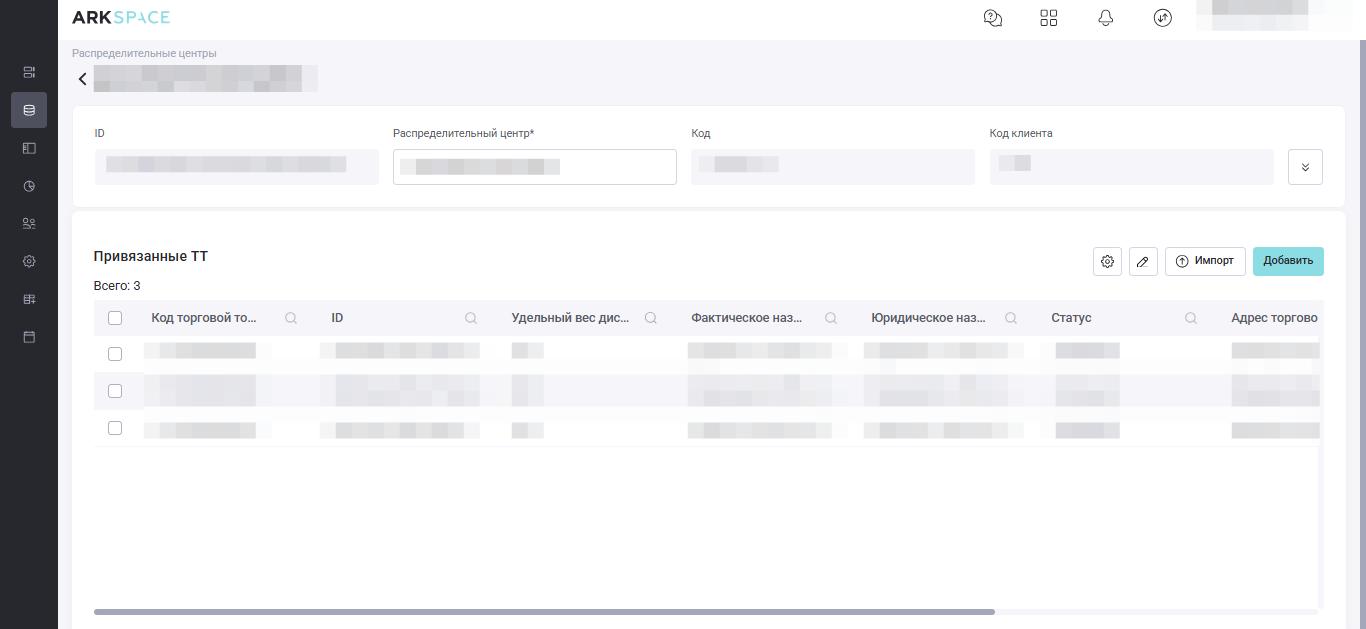Image resolution: width=1366 pixels, height=629 pixels.
Task: Go back using the left chevron arrow
Action: (83, 79)
